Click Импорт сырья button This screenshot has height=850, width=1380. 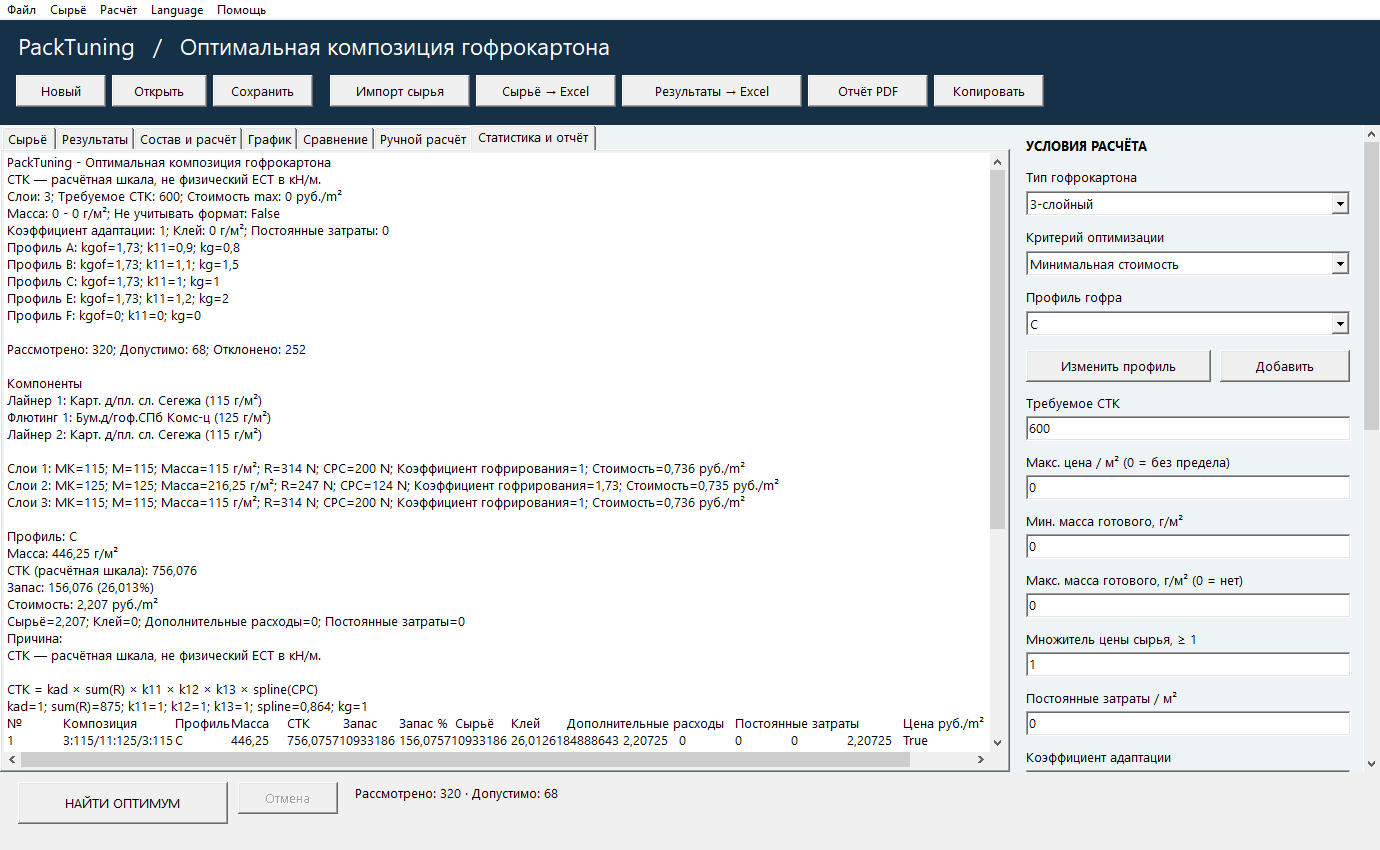click(399, 91)
